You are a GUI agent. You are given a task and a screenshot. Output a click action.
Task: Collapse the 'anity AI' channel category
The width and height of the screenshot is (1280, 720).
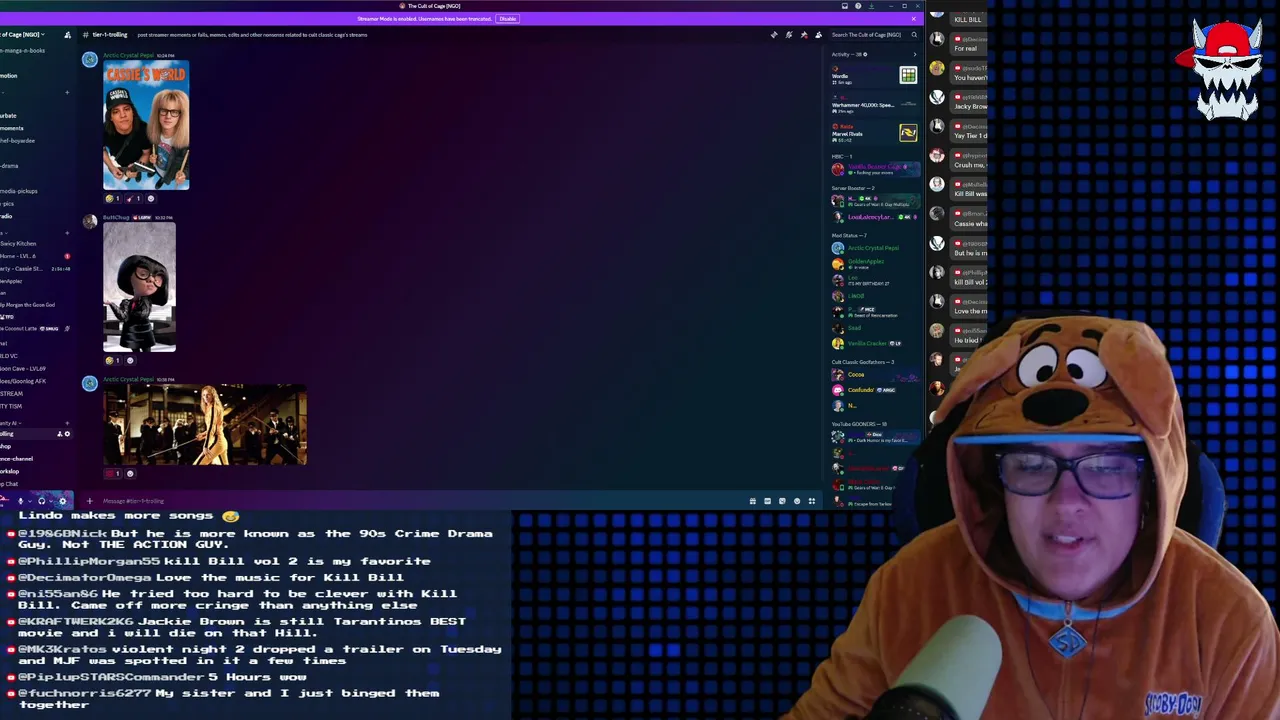(x=9, y=423)
